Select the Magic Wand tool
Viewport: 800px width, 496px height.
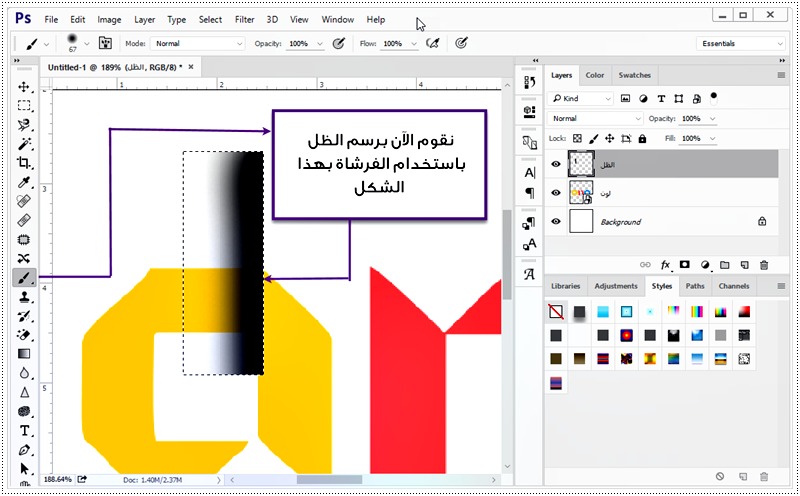pos(24,144)
